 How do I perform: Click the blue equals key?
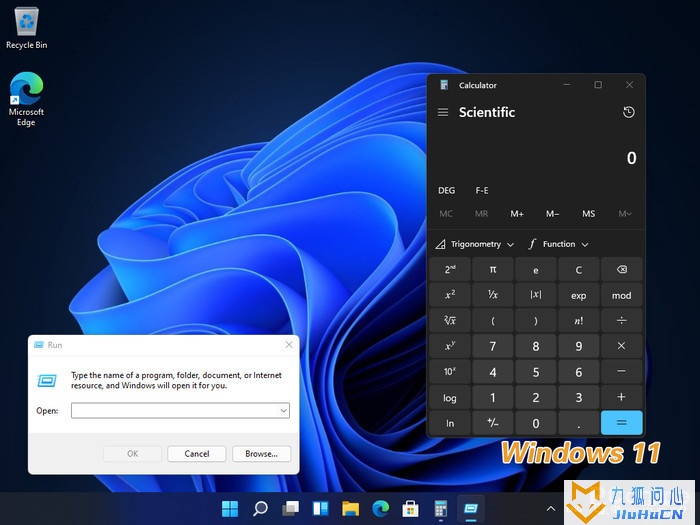click(621, 423)
